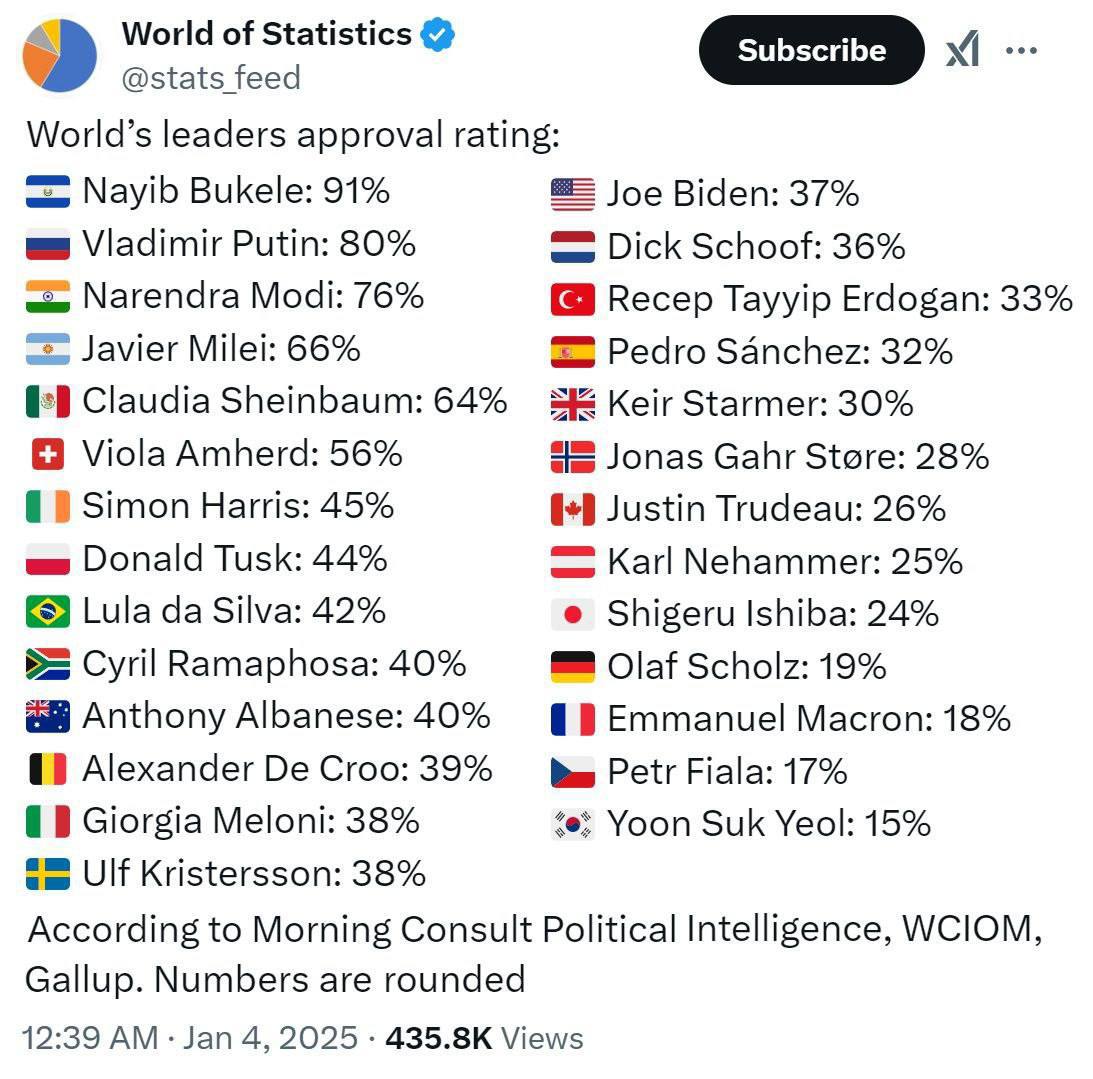Click the Subscribe button
The width and height of the screenshot is (1093, 1079).
pos(811,50)
